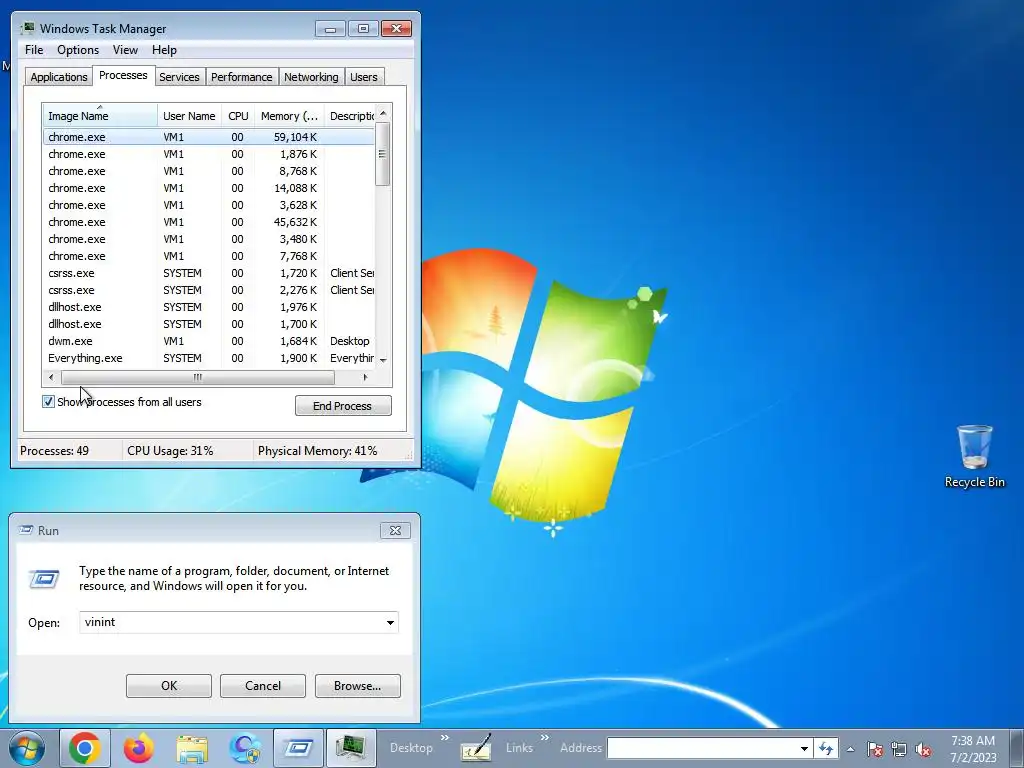Open the Options menu in Task Manager
This screenshot has height=768, width=1024.
(78, 50)
